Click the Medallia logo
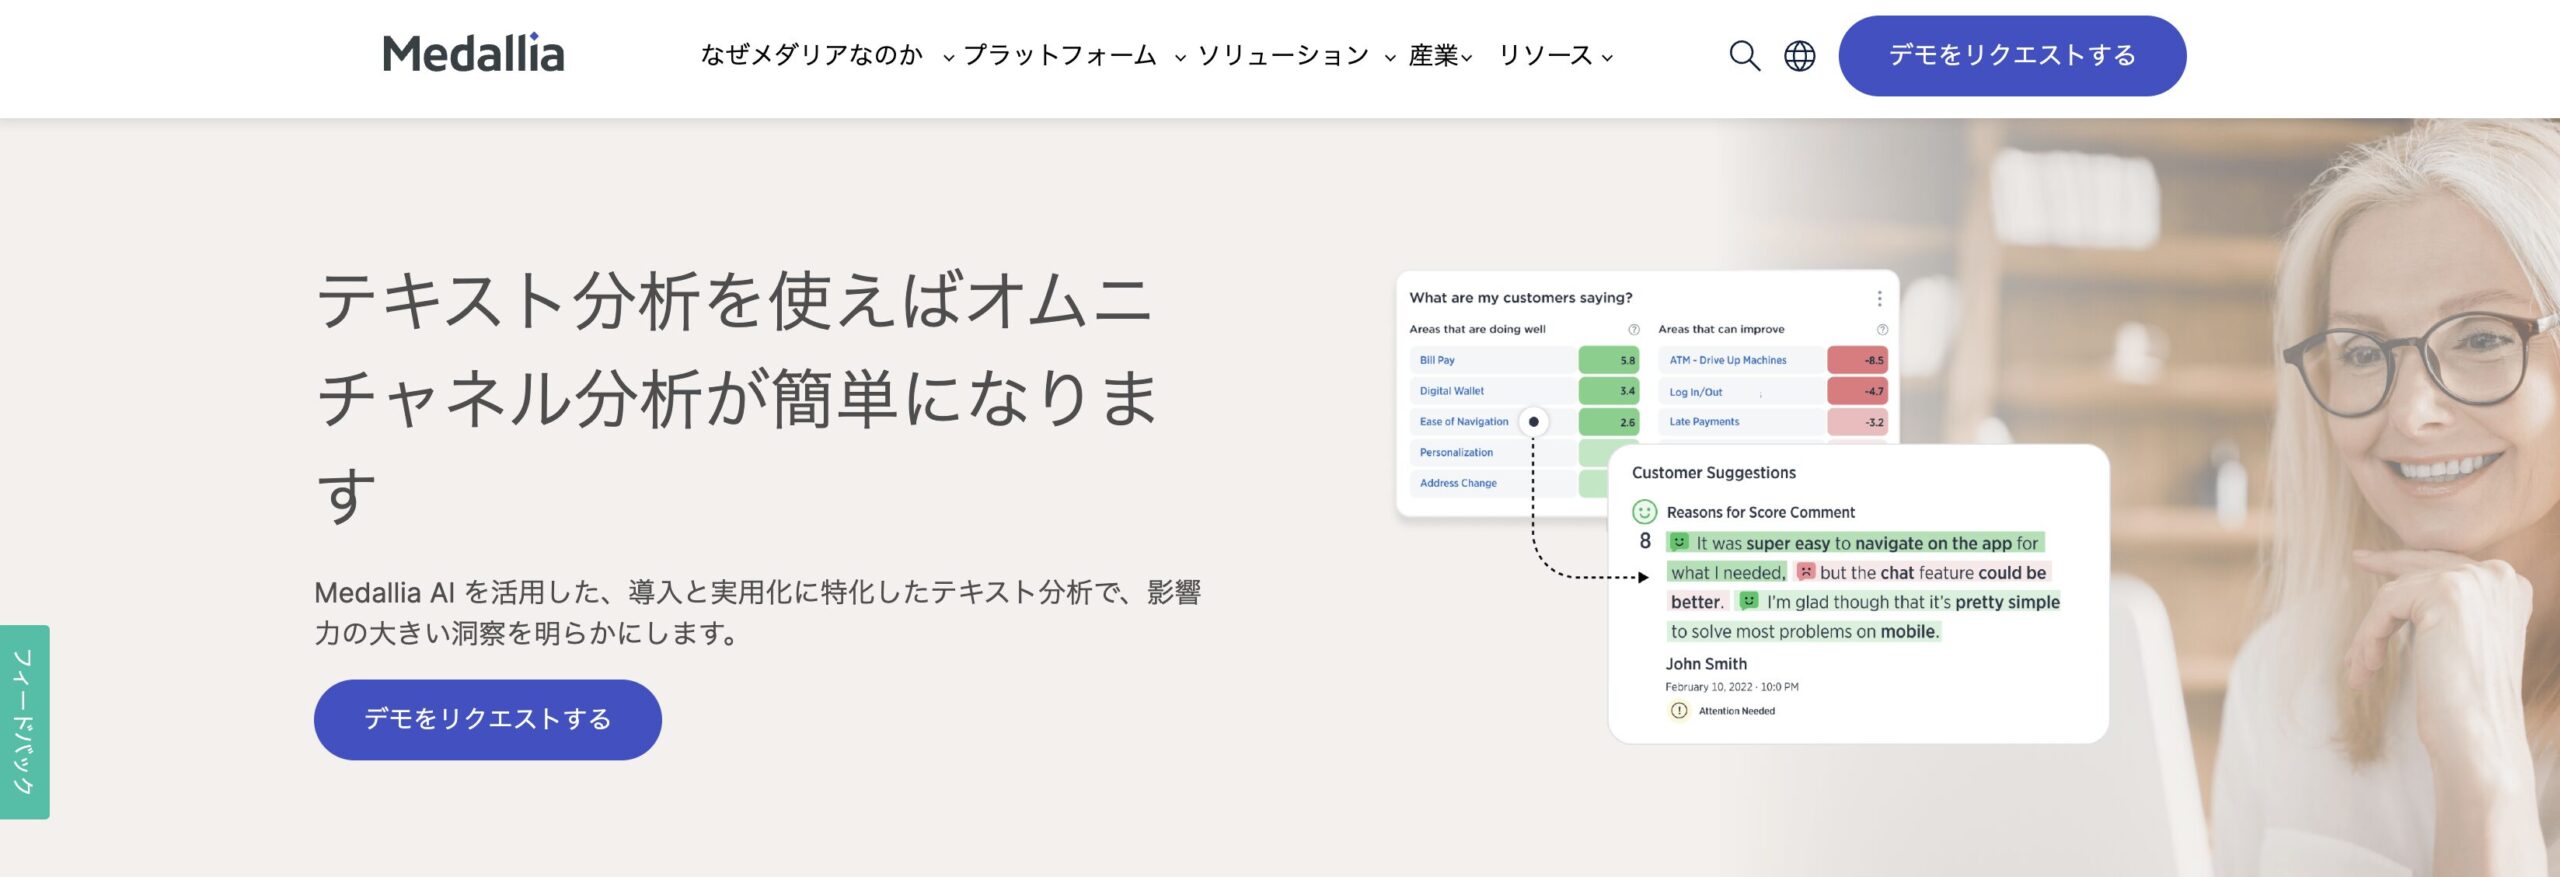 [473, 54]
